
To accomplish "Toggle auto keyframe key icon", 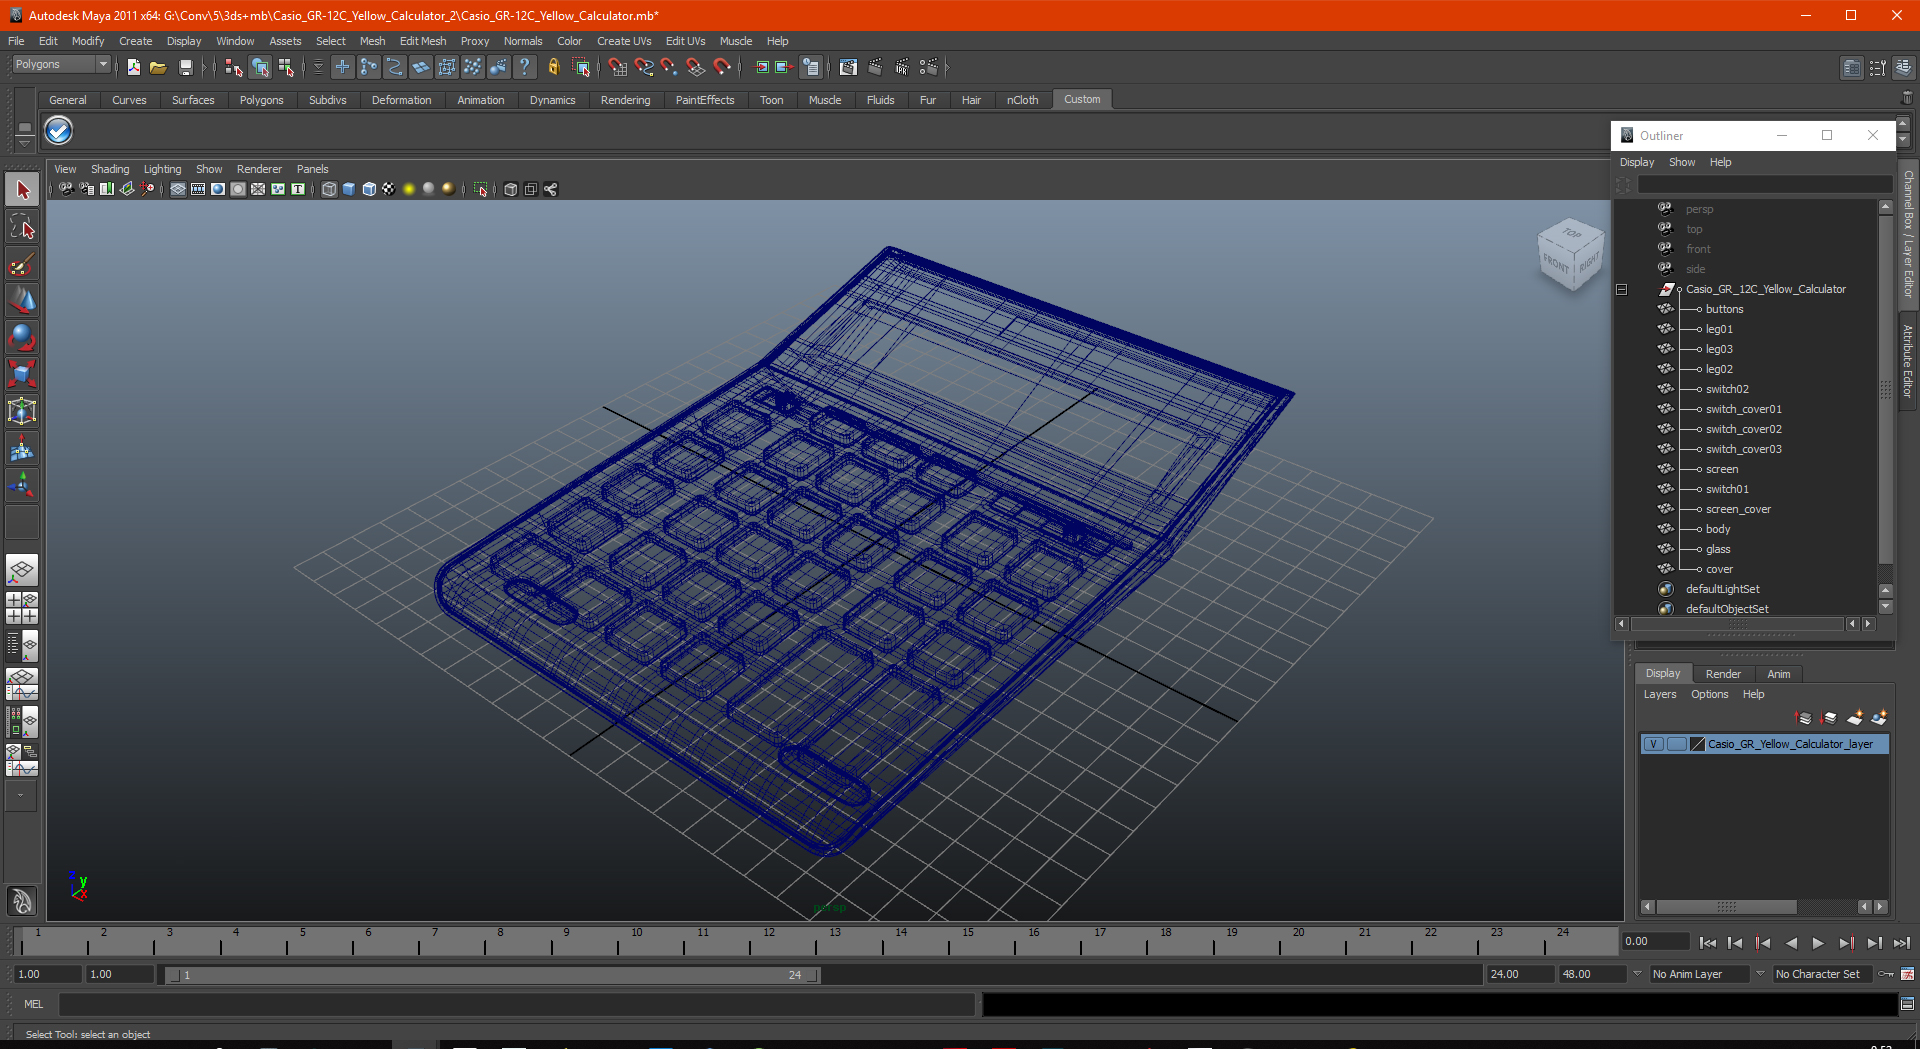I will coord(1886,974).
